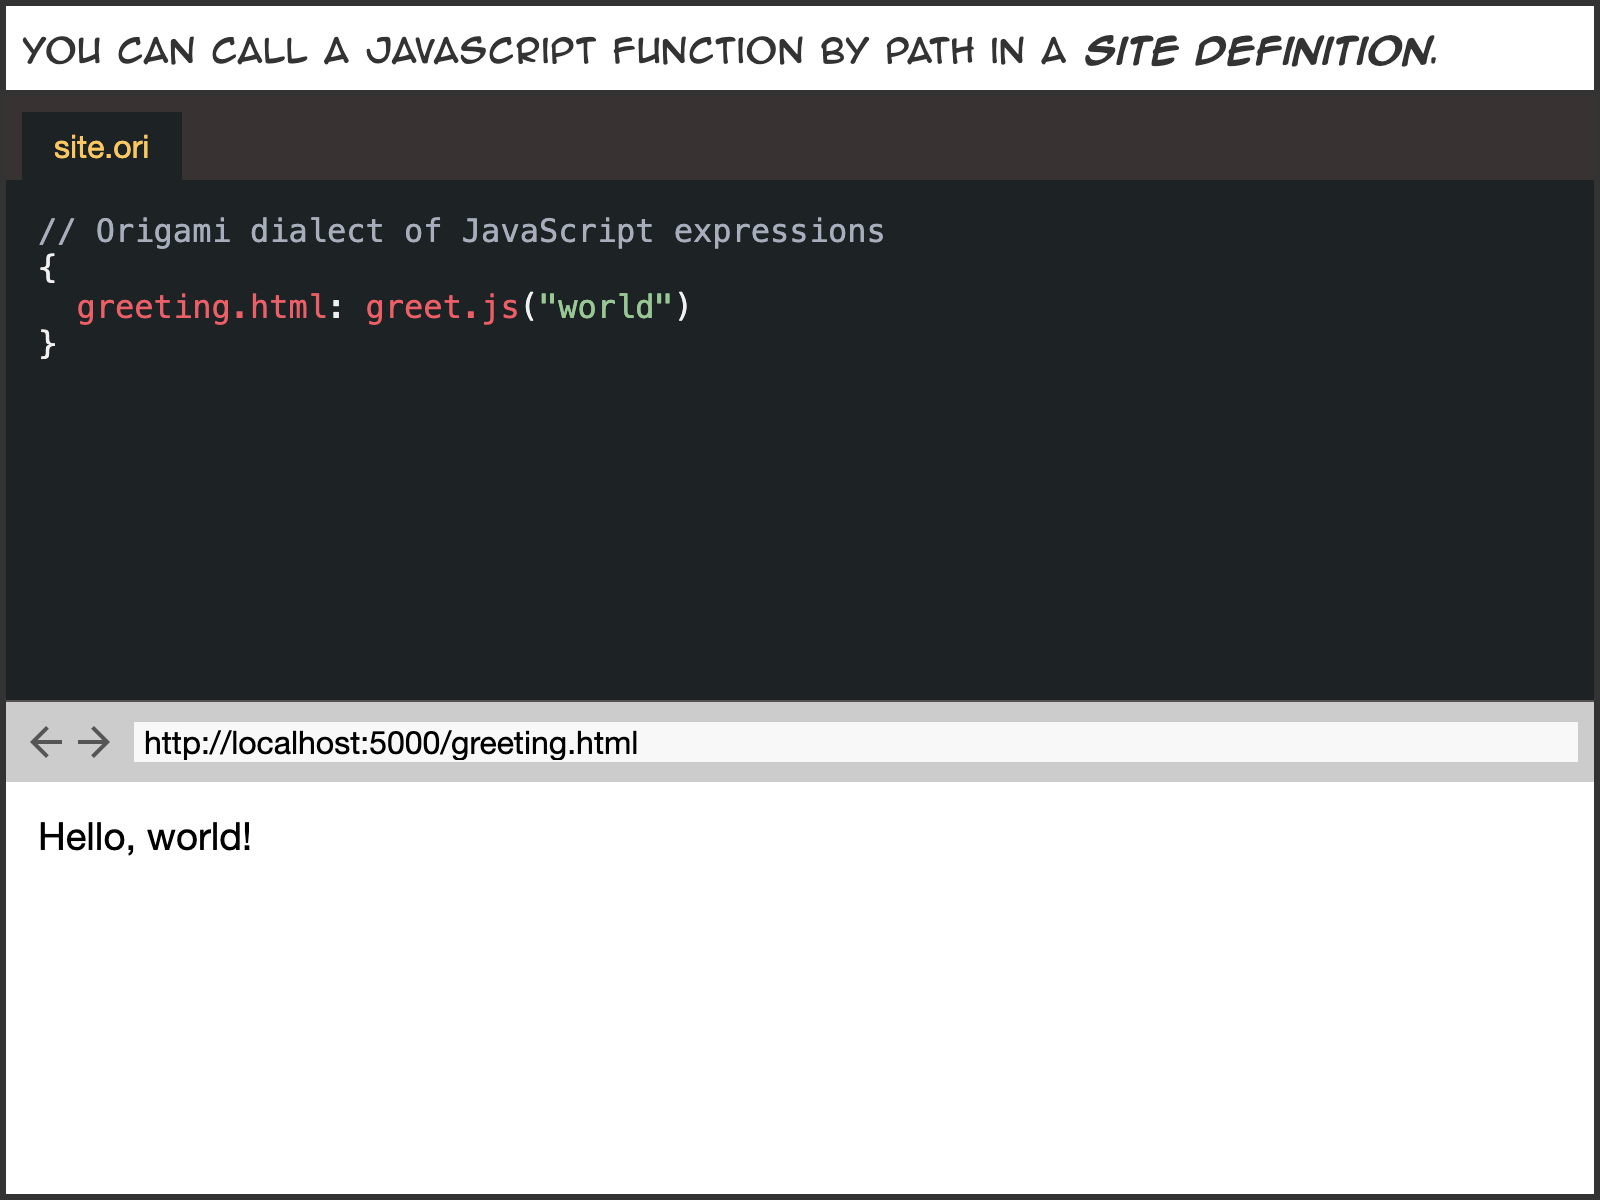Focus the localhost:5000 address bar
This screenshot has width=1600, height=1200.
click(854, 743)
